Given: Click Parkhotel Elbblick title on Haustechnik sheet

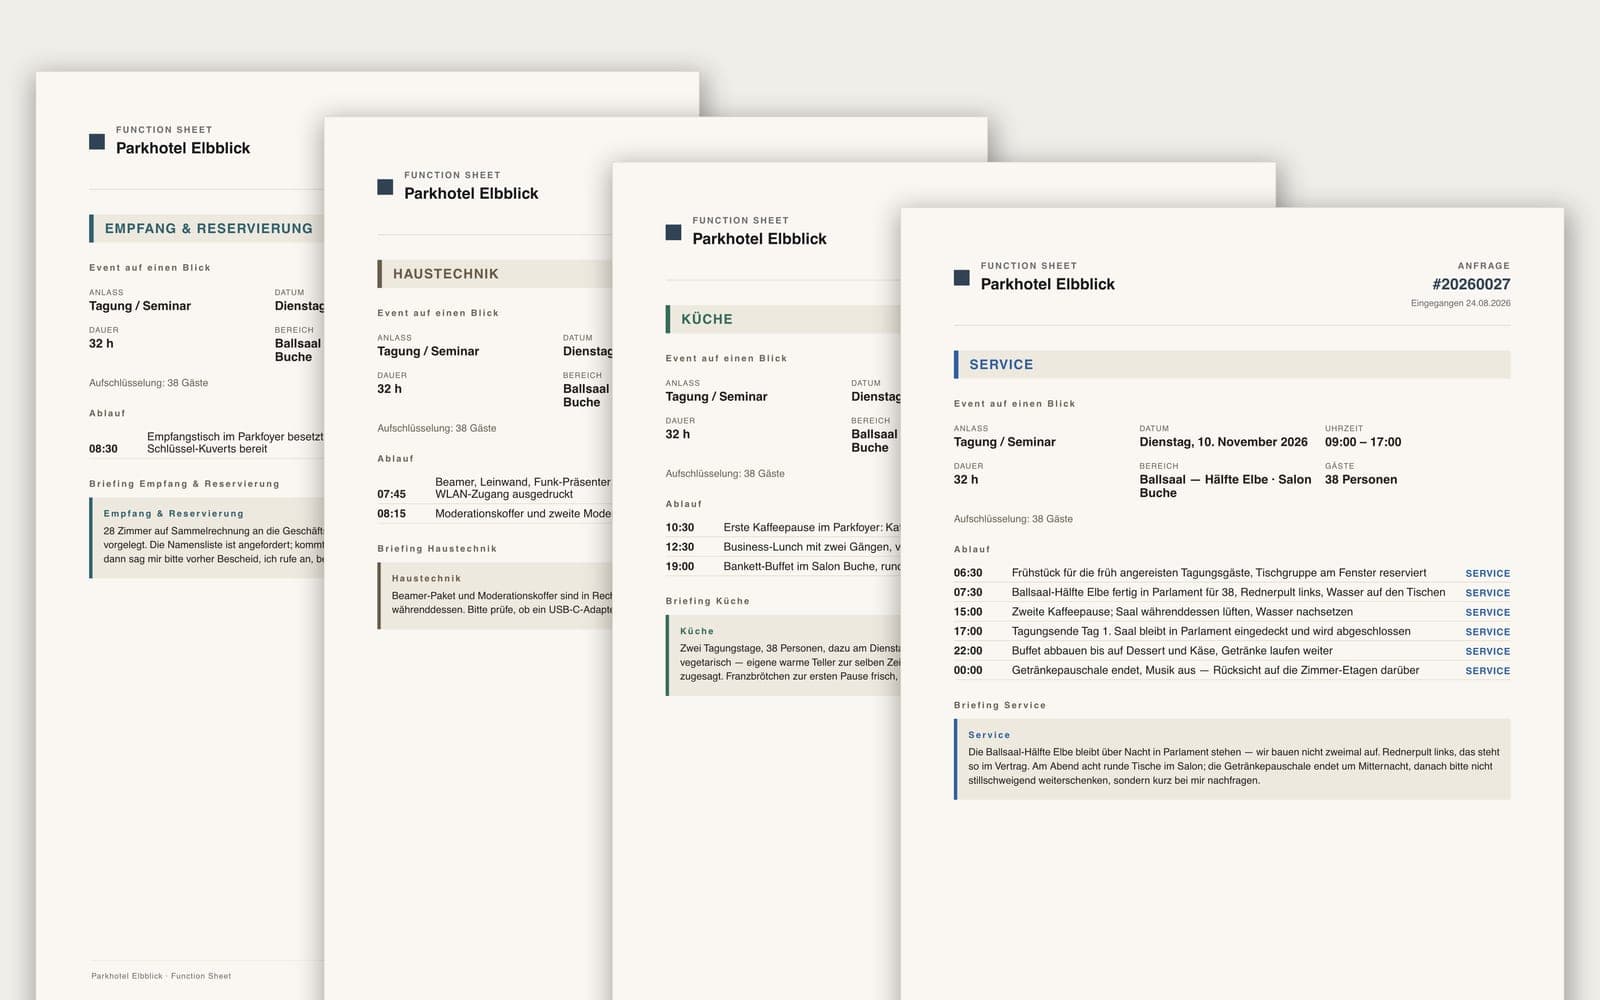Looking at the screenshot, I should (471, 193).
